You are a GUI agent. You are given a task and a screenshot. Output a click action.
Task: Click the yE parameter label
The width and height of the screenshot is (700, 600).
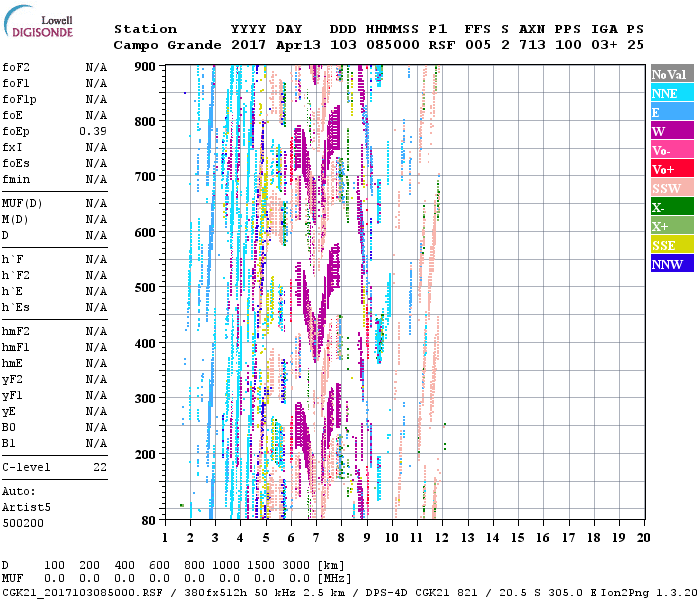click(8, 412)
